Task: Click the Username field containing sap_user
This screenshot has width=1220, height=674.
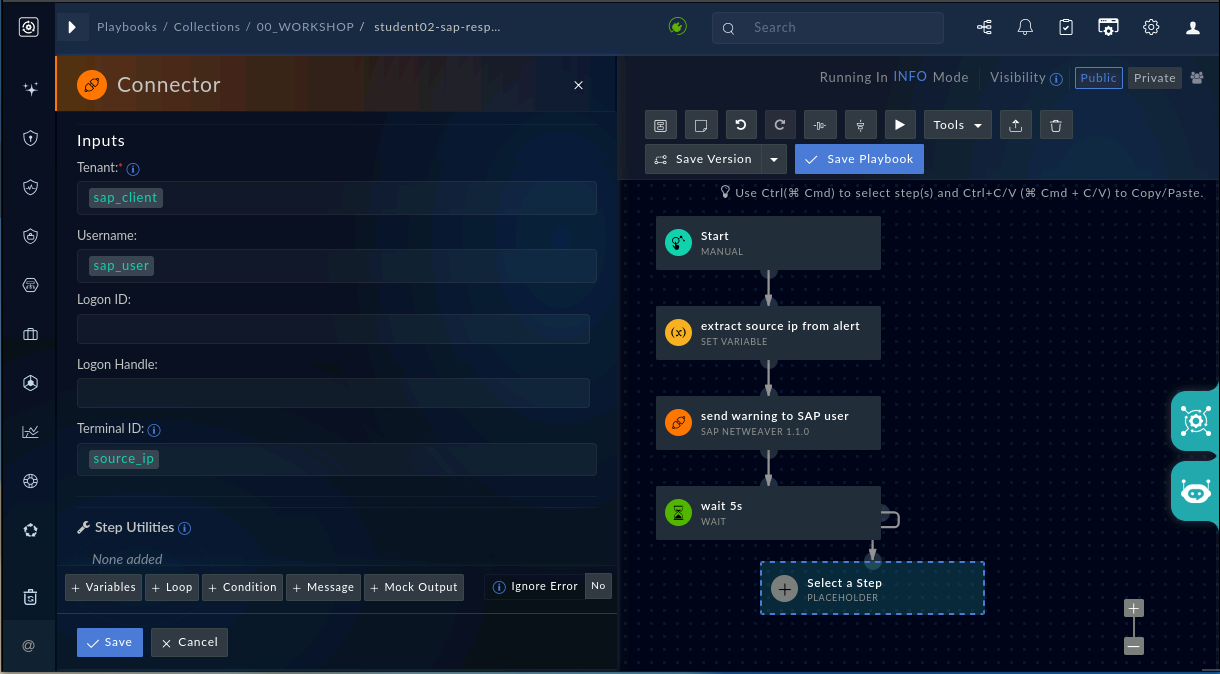Action: (337, 266)
